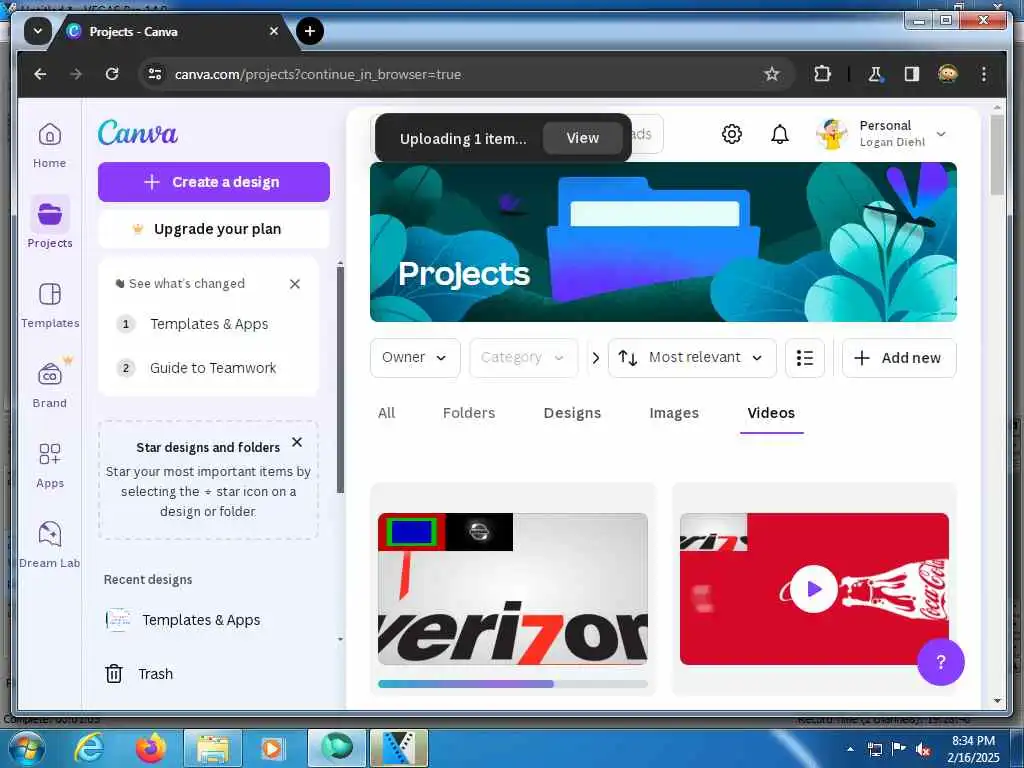Open the Verizon video thumbnail
The image size is (1024, 768).
point(513,588)
